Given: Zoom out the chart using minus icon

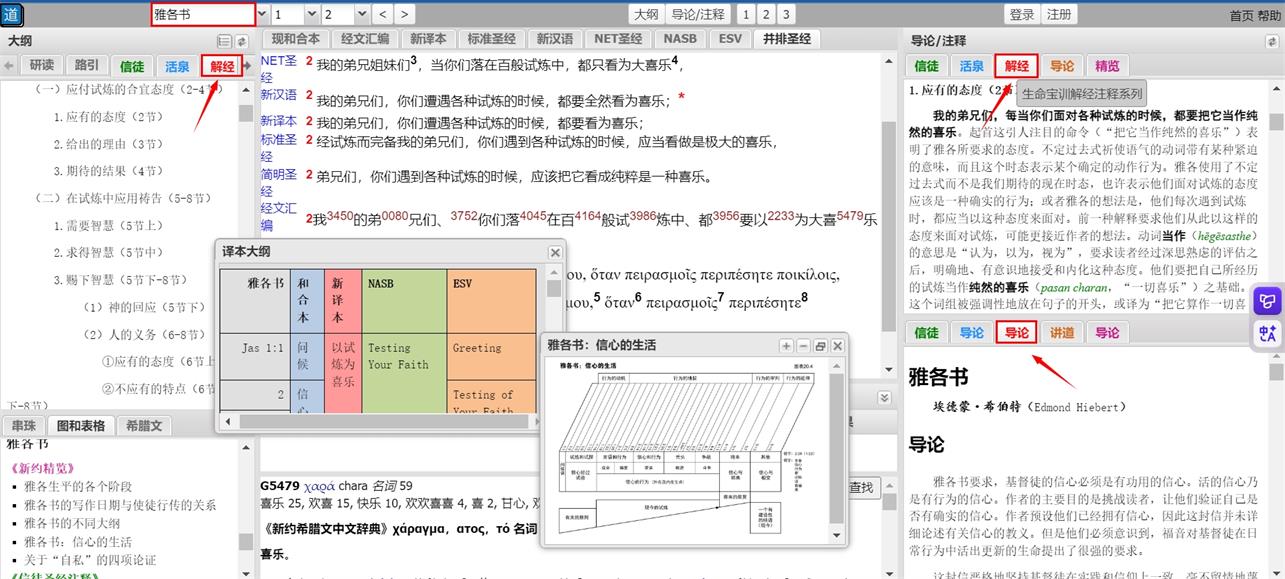Looking at the screenshot, I should (803, 346).
